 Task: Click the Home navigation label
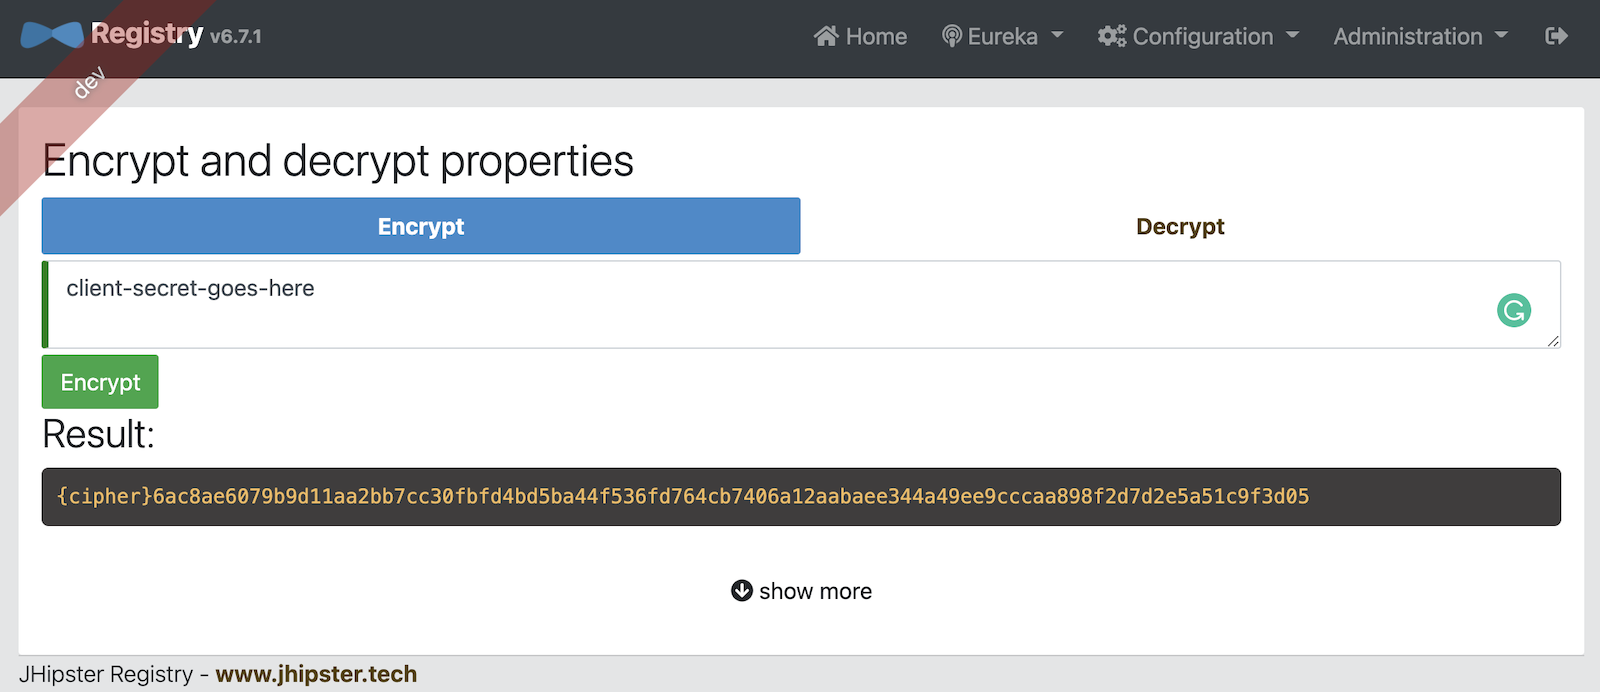[x=876, y=37]
